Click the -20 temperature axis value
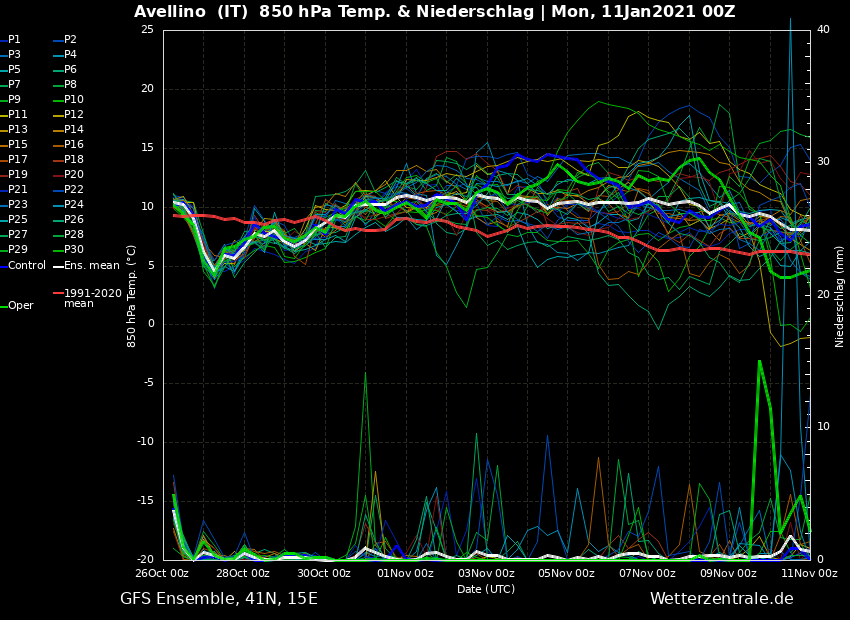850x620 pixels. [146, 560]
